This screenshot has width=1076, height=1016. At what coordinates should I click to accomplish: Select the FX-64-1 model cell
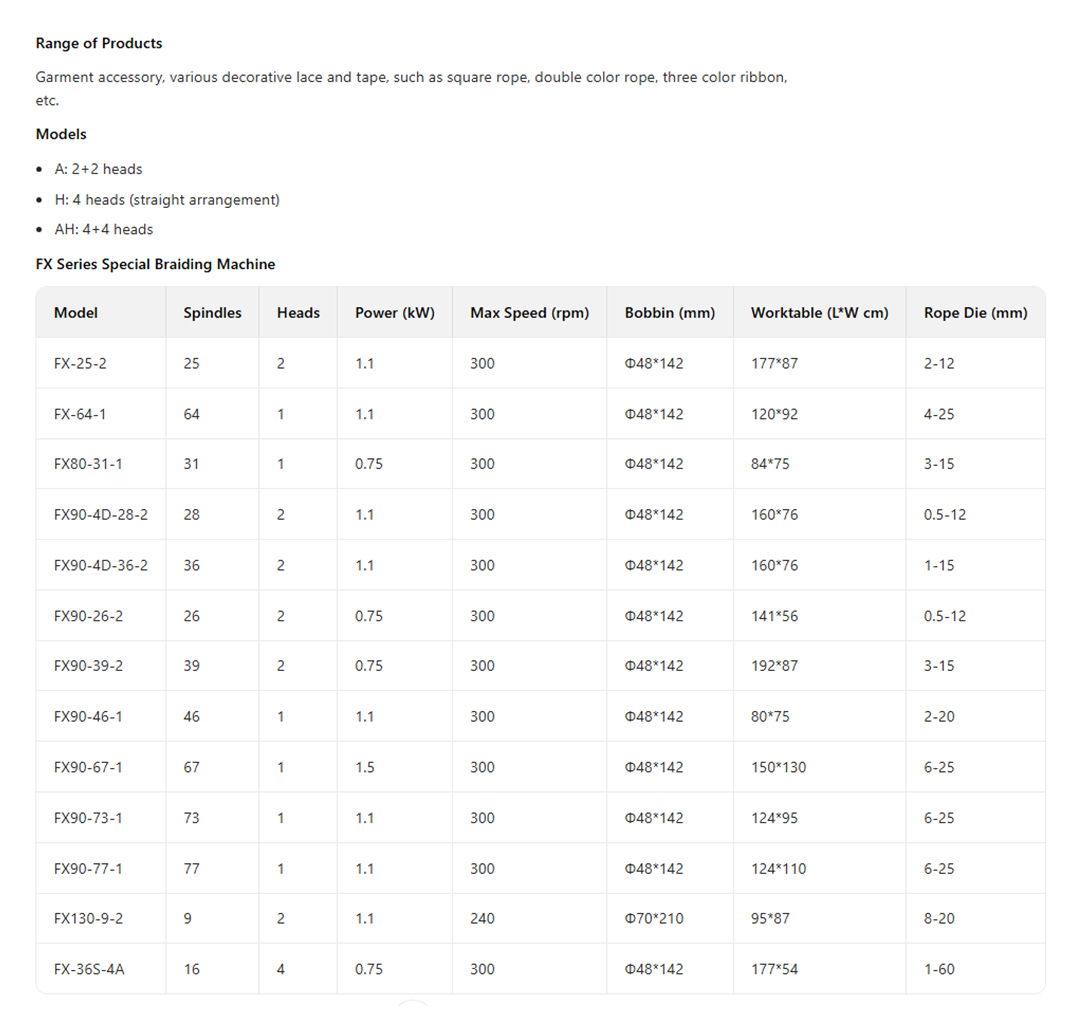coord(80,414)
